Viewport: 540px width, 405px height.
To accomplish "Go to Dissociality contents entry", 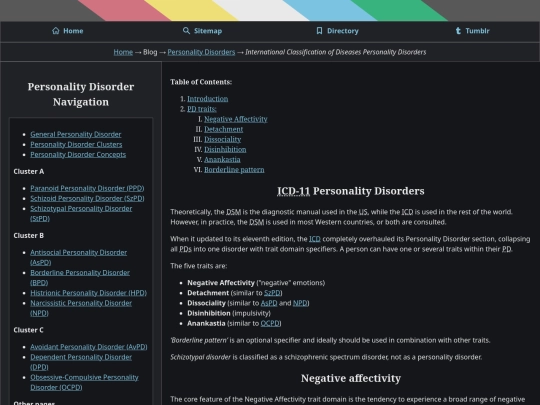I will [x=222, y=139].
